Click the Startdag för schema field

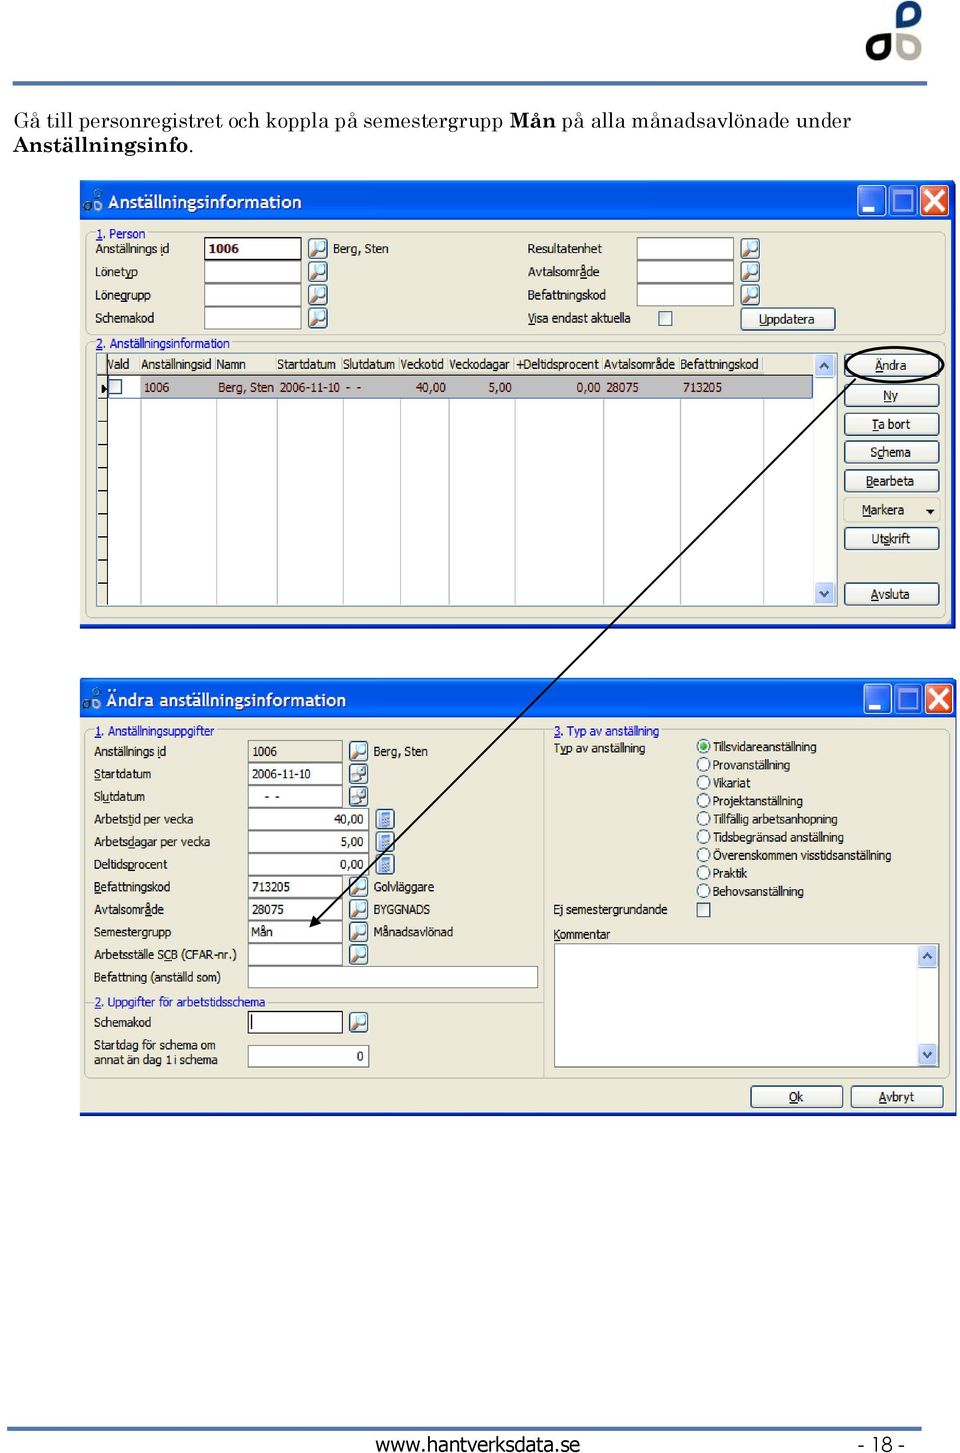(308, 1056)
